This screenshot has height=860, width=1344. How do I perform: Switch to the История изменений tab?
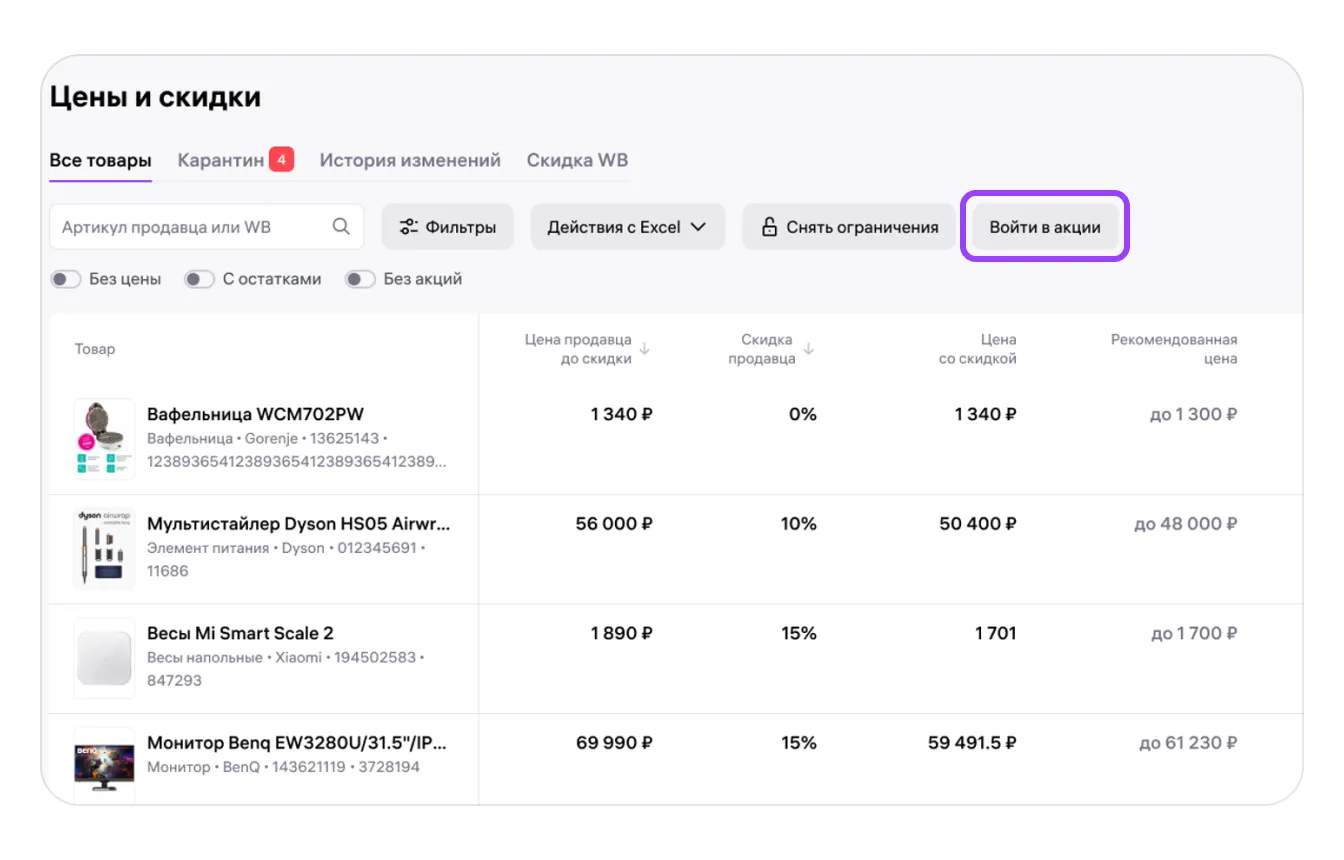point(410,160)
